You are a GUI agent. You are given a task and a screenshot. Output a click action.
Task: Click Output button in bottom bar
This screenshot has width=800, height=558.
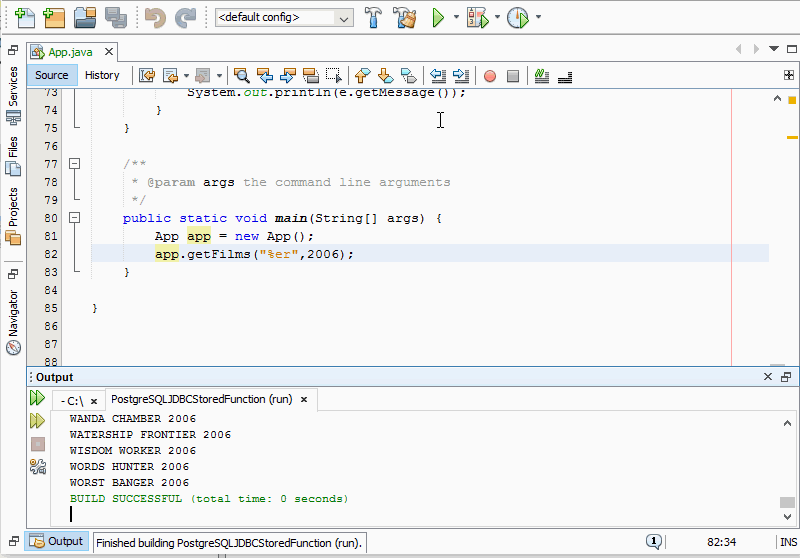[x=58, y=541]
